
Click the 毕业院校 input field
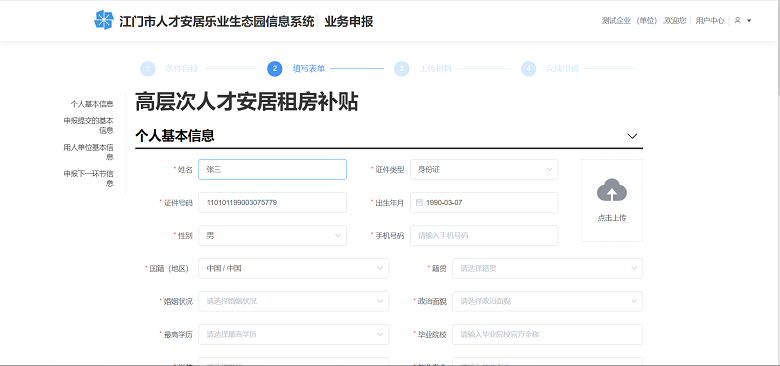(547, 335)
